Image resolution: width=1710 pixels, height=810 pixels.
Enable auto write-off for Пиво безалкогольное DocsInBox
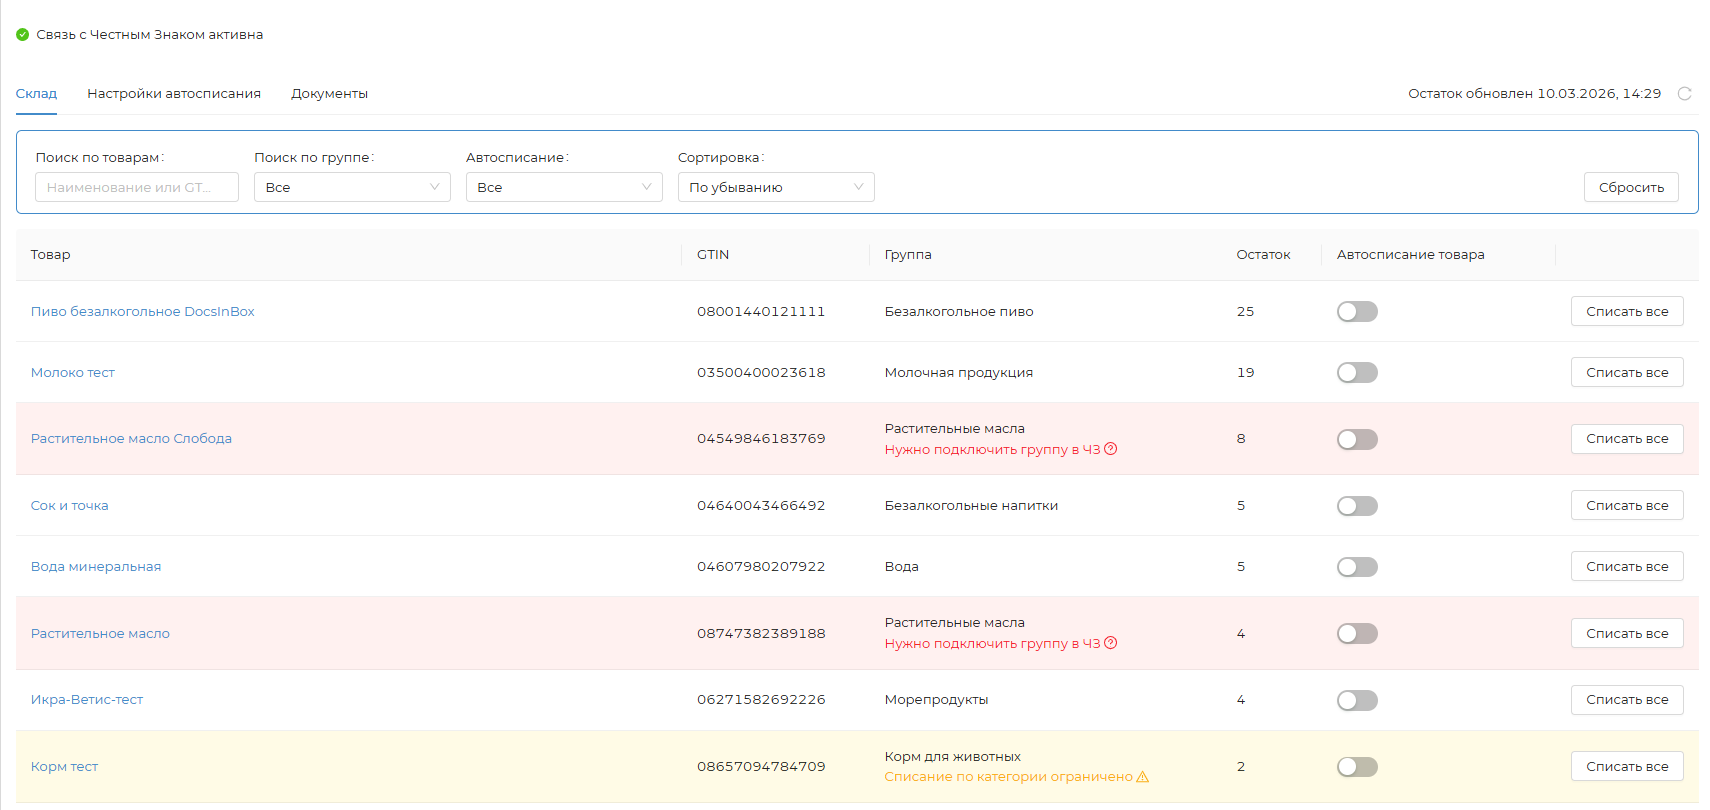point(1357,312)
